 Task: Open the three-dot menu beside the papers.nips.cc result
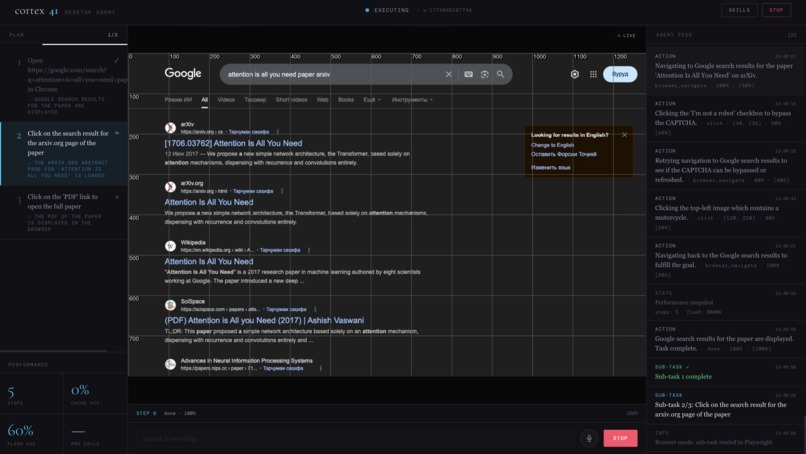320,368
